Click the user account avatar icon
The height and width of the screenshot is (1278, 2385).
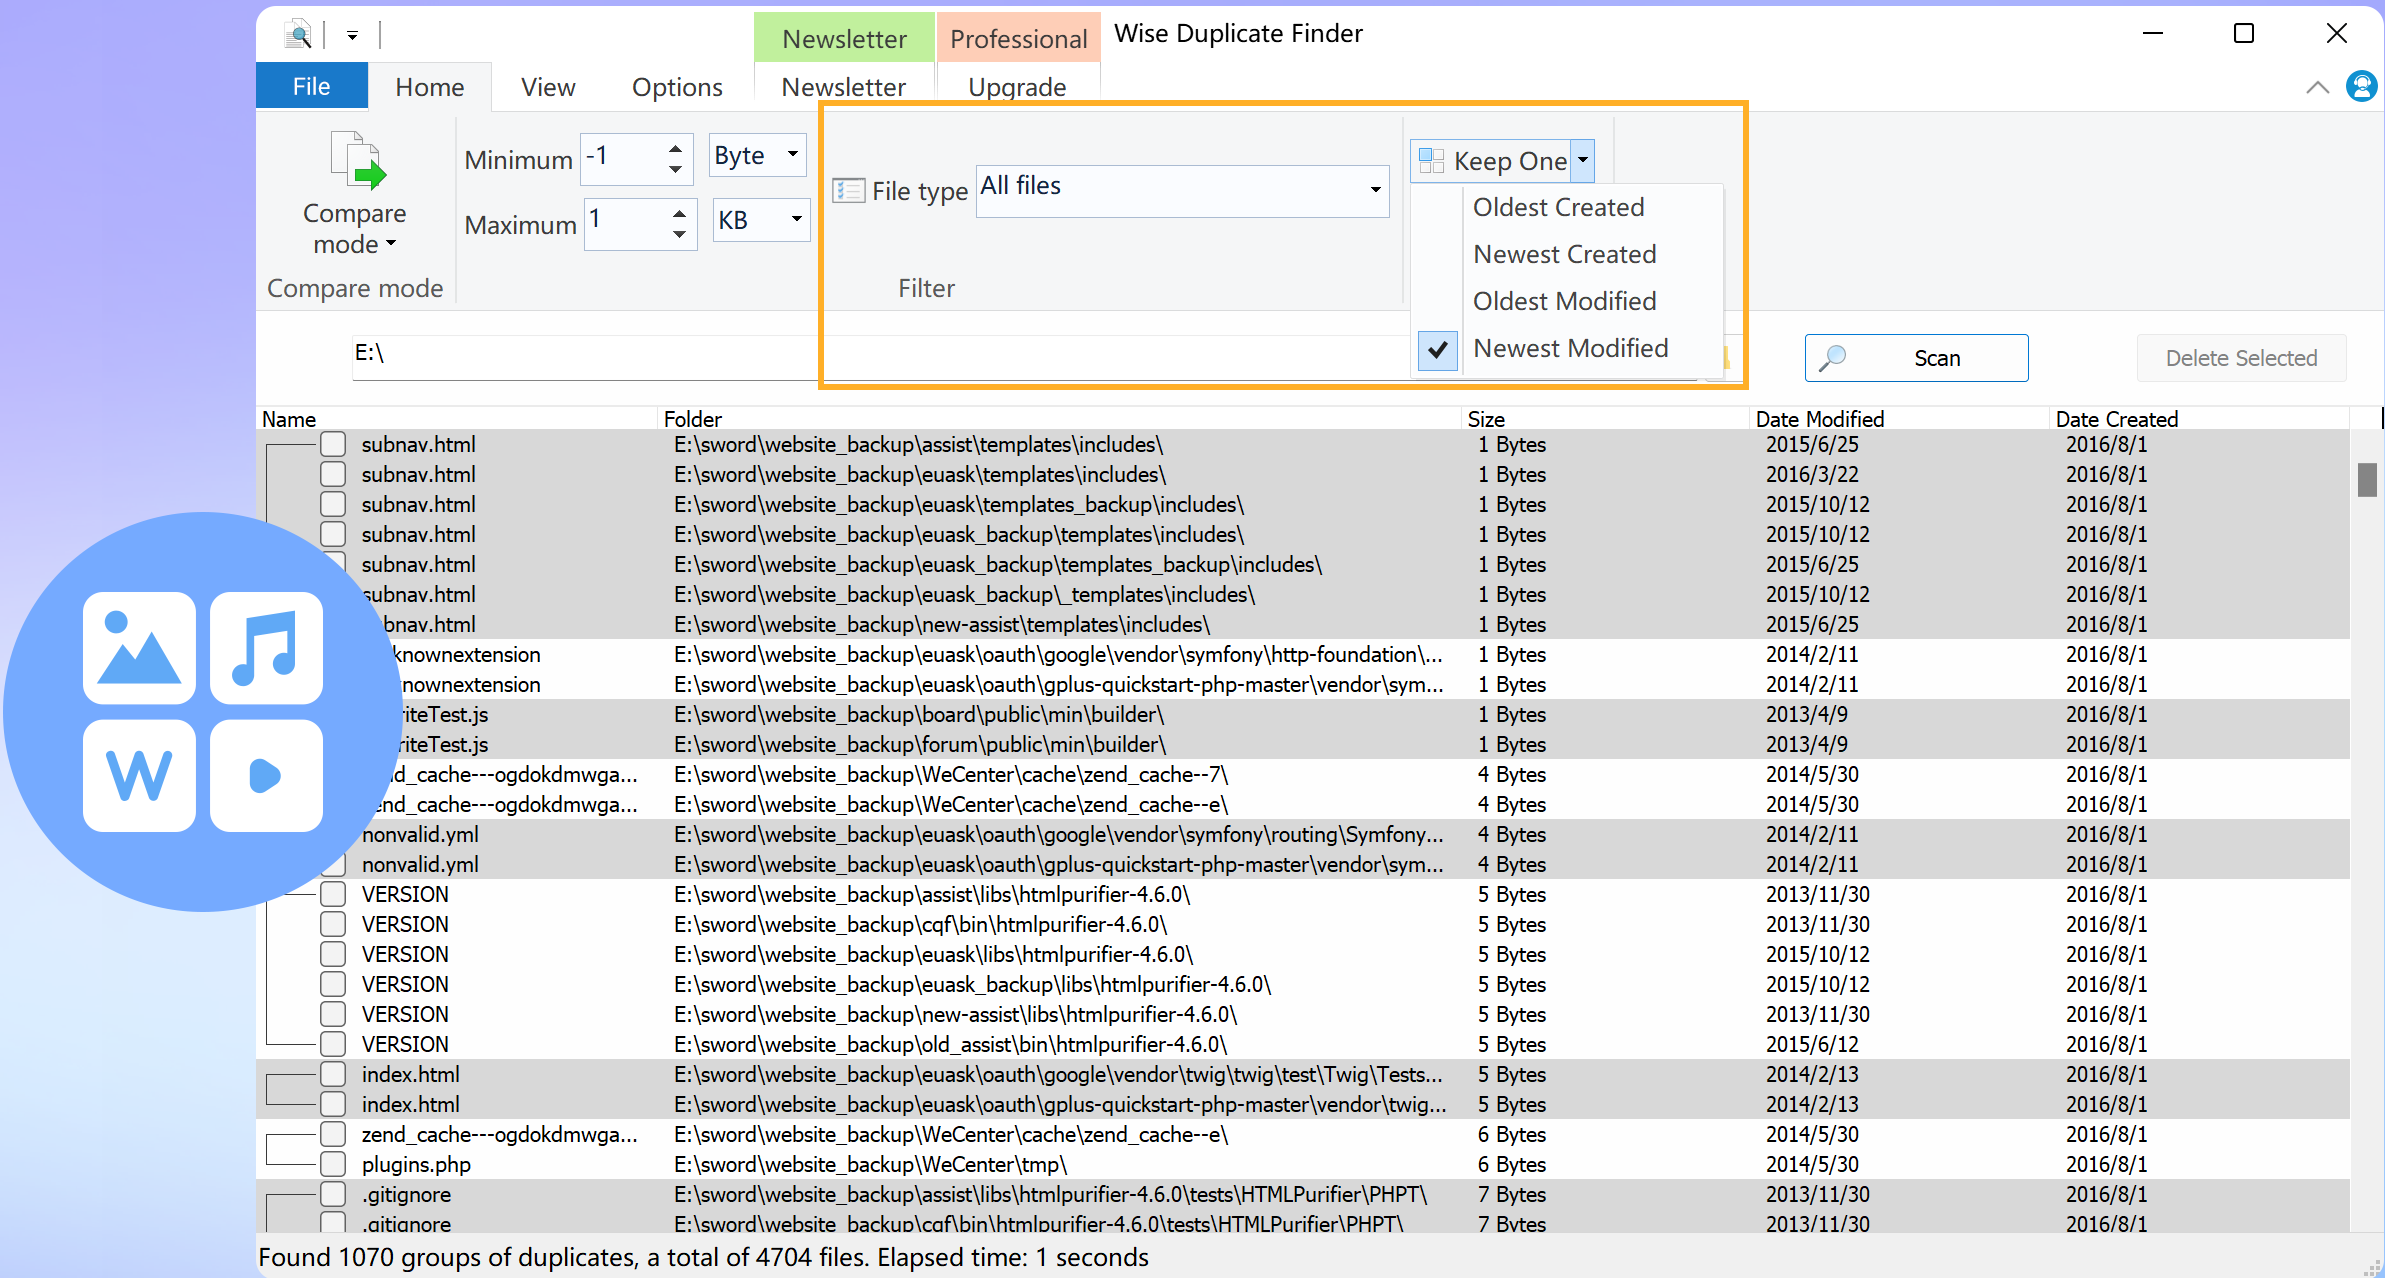pyautogui.click(x=2361, y=86)
